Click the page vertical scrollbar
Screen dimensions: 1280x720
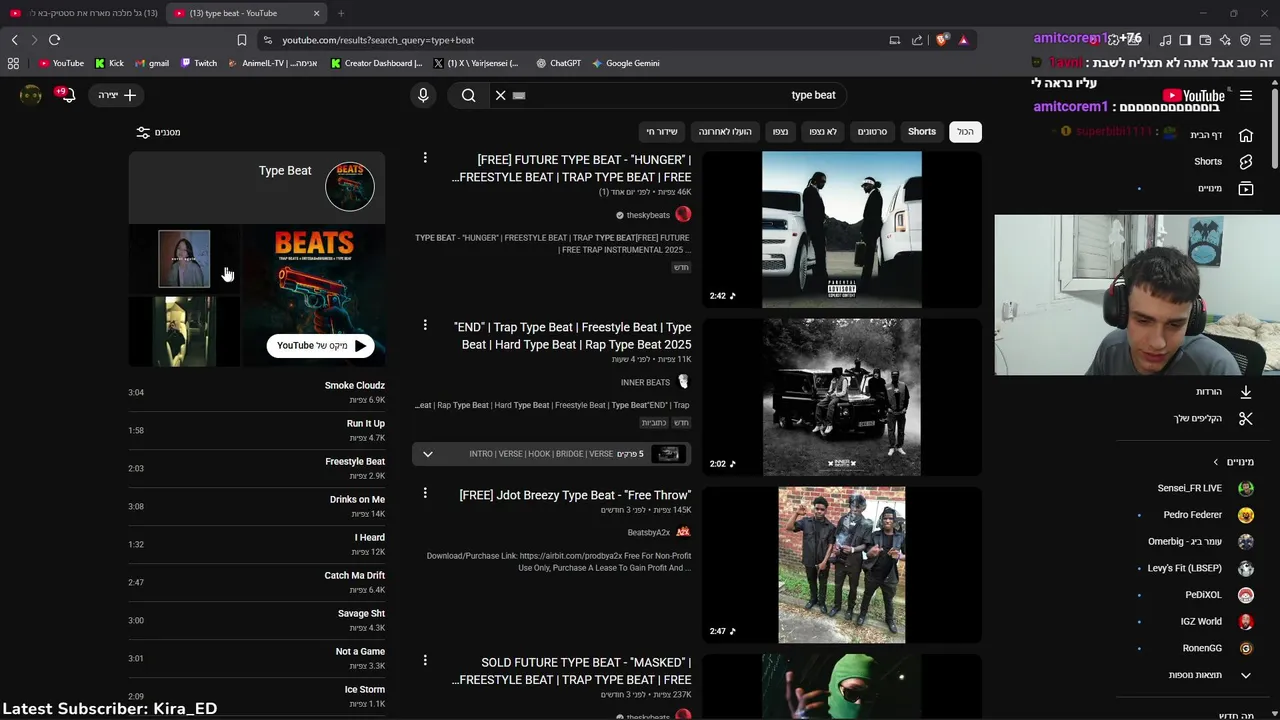1275,128
